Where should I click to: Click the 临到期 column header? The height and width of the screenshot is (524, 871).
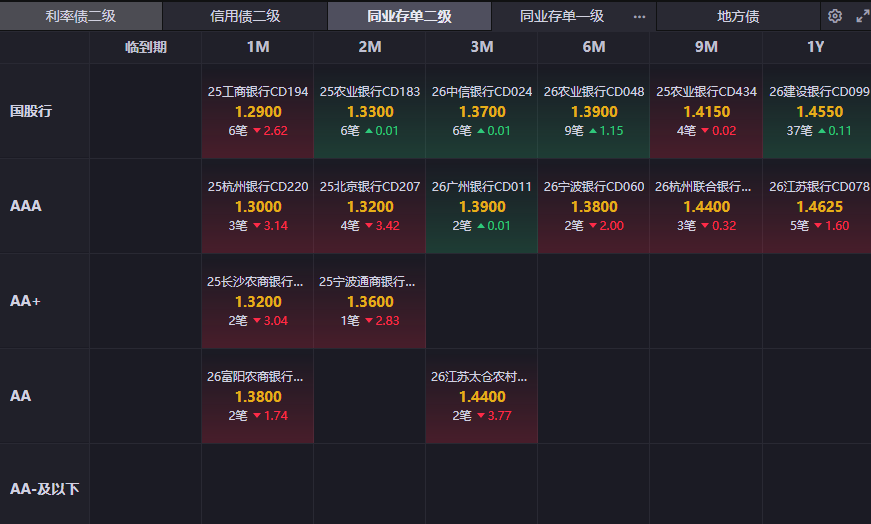pos(146,47)
